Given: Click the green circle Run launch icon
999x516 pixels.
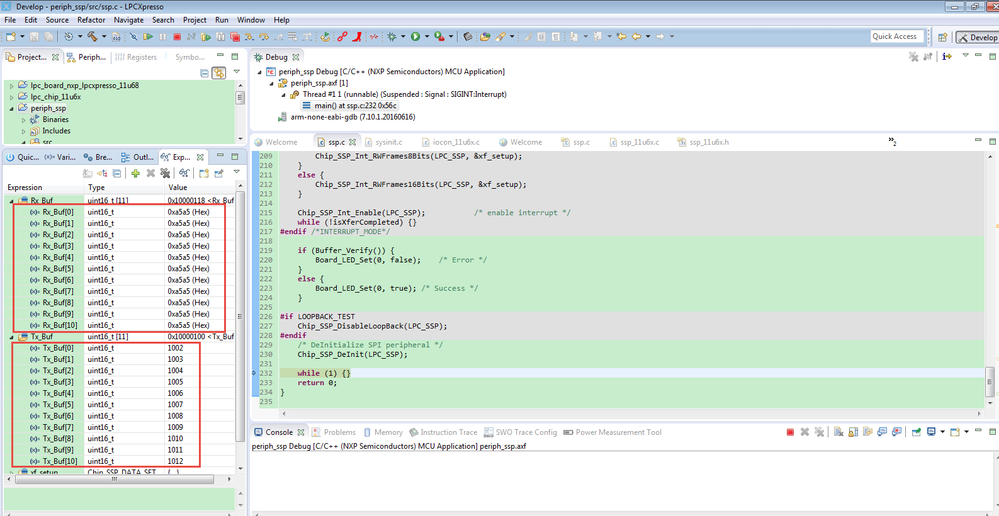Looking at the screenshot, I should point(415,37).
